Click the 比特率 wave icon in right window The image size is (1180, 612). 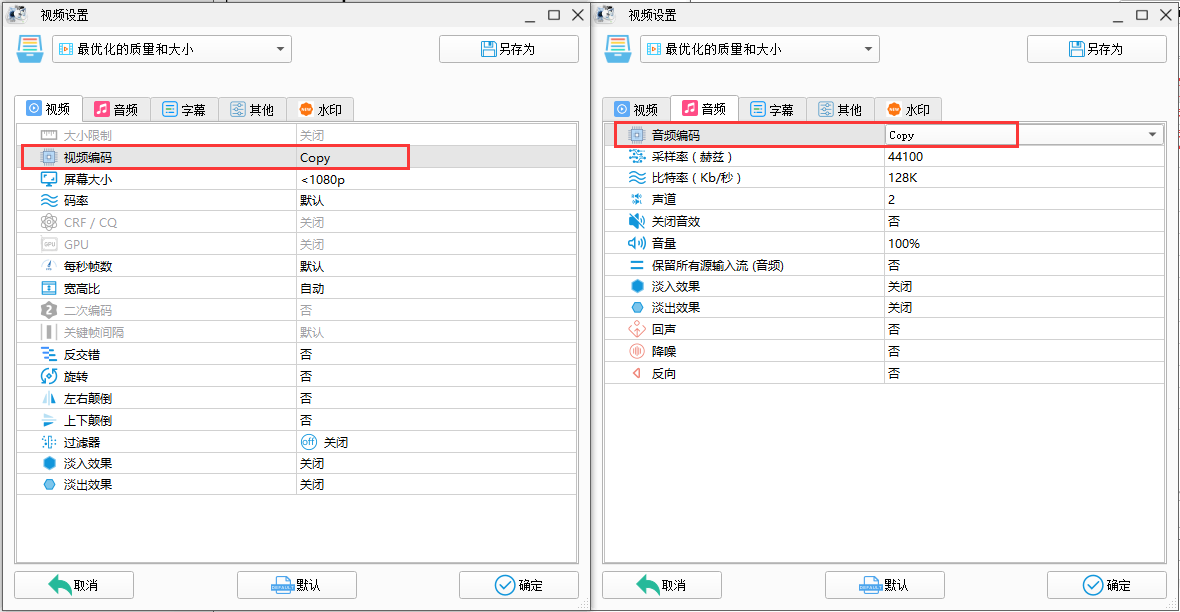click(637, 178)
